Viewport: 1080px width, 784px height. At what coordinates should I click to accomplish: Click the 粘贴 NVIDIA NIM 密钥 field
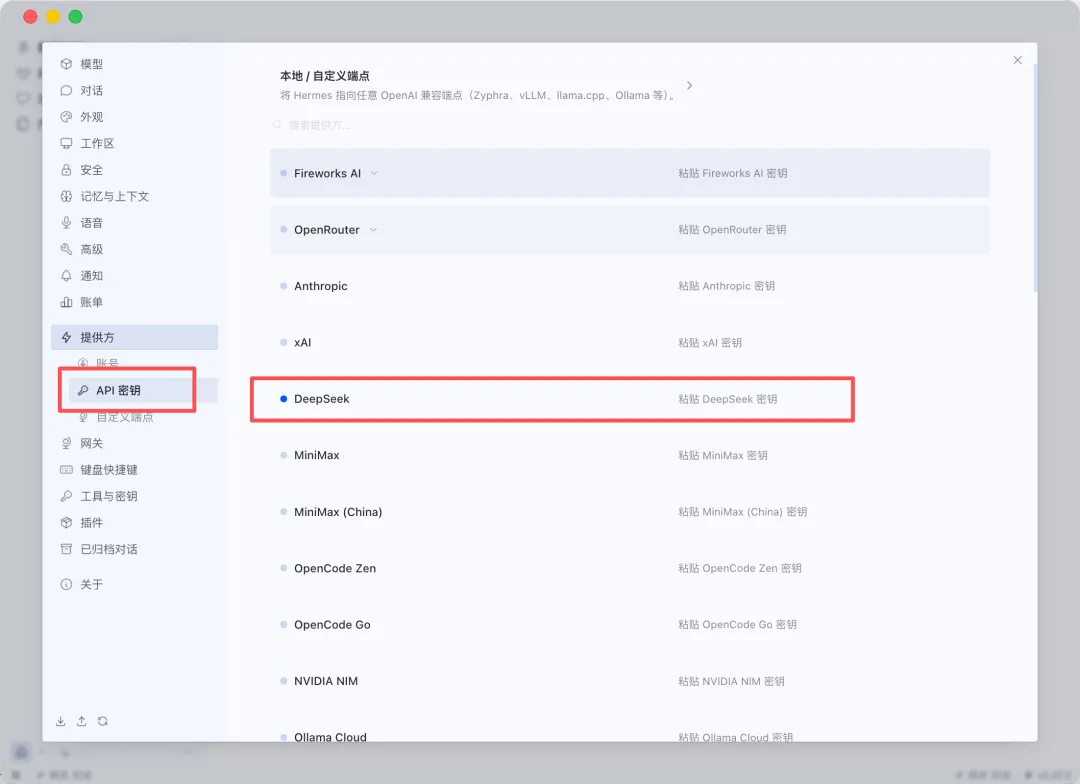pyautogui.click(x=731, y=681)
